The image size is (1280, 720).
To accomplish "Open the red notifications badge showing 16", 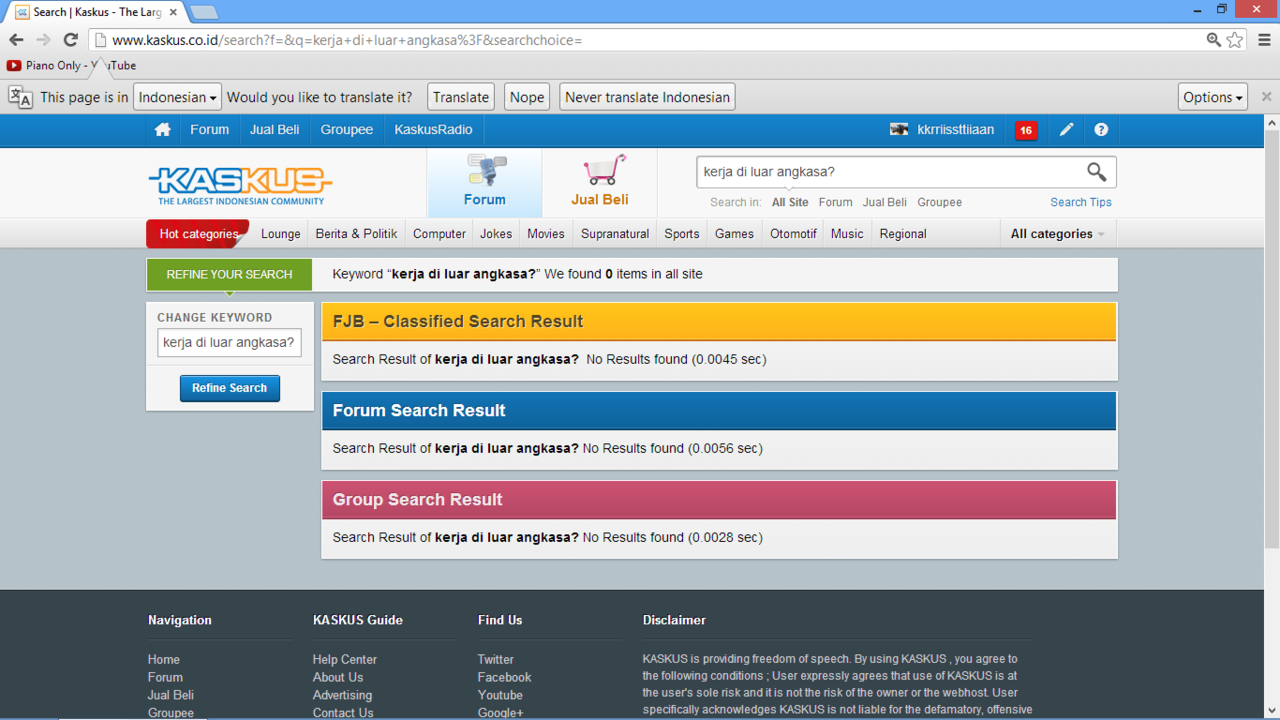I will point(1026,130).
